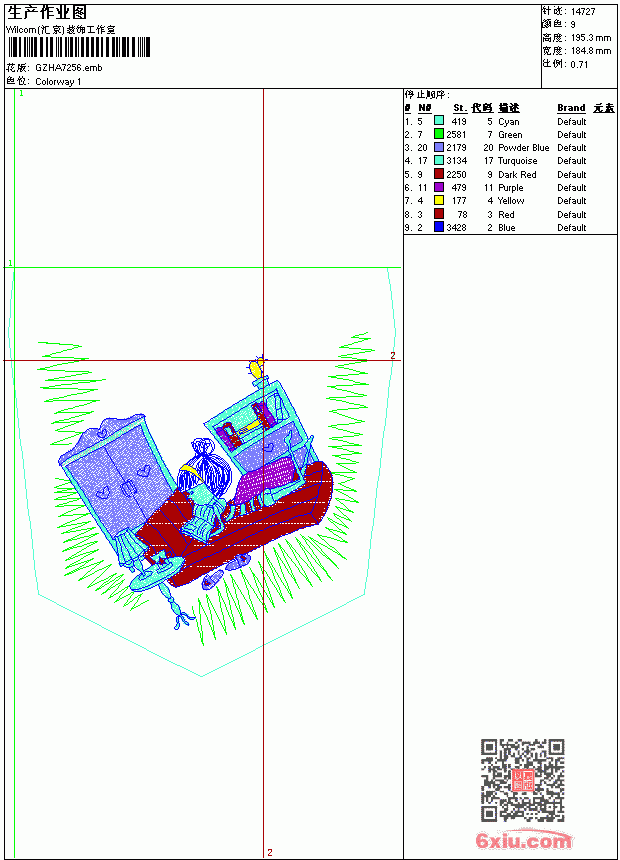Viewport: 620px width, 860px height.
Task: Click the Wilcom(汇京)装饰工作室 studio name
Action: [x=61, y=30]
